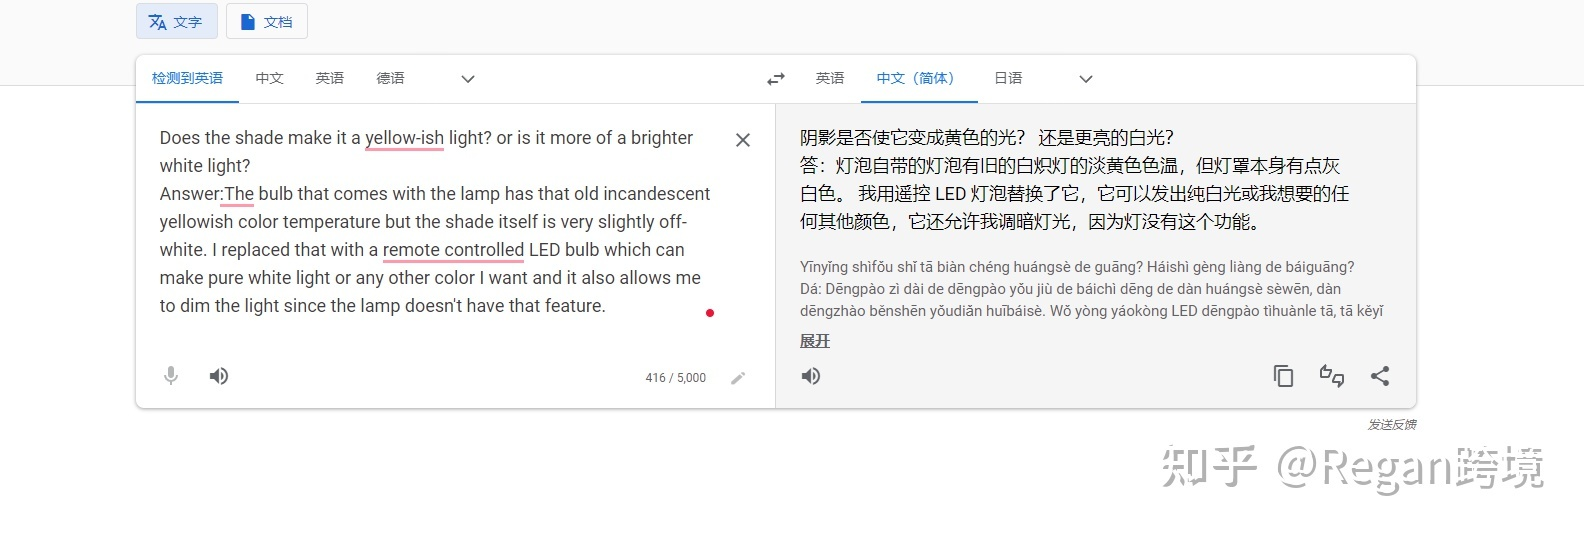Share the translation result
Screen dimensions: 1584x538
click(1380, 376)
